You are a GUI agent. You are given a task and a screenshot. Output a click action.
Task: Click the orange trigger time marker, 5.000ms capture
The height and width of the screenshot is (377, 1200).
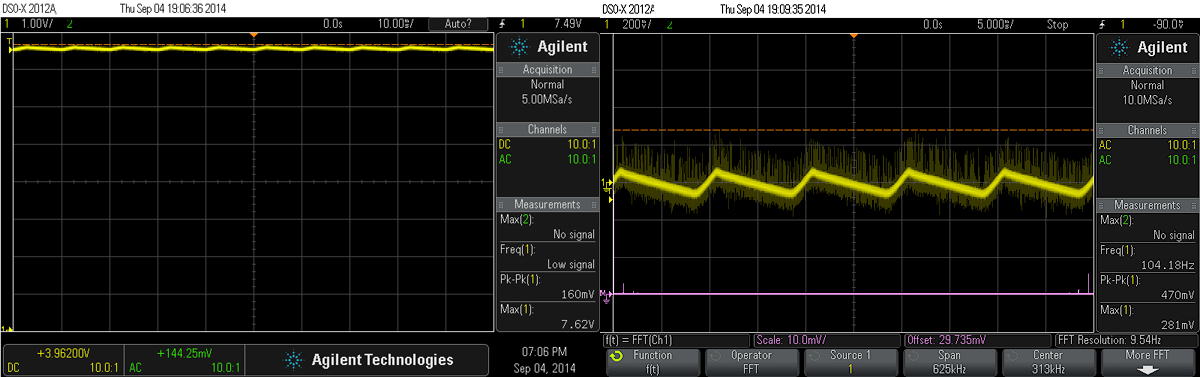854,36
